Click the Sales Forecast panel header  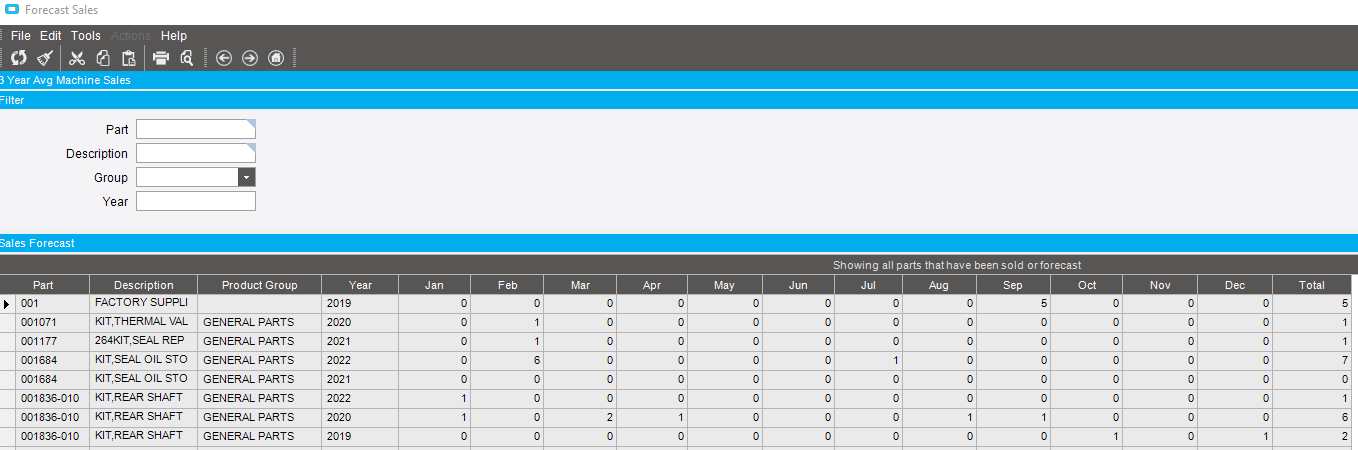[x=679, y=243]
